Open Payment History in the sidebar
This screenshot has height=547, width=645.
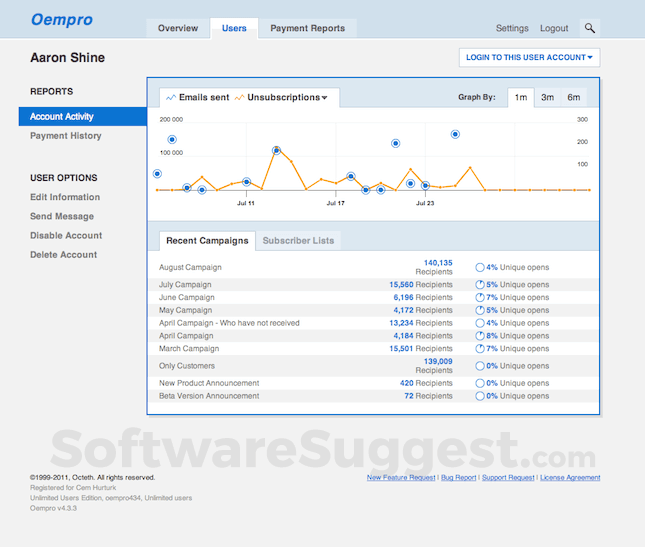click(x=65, y=136)
